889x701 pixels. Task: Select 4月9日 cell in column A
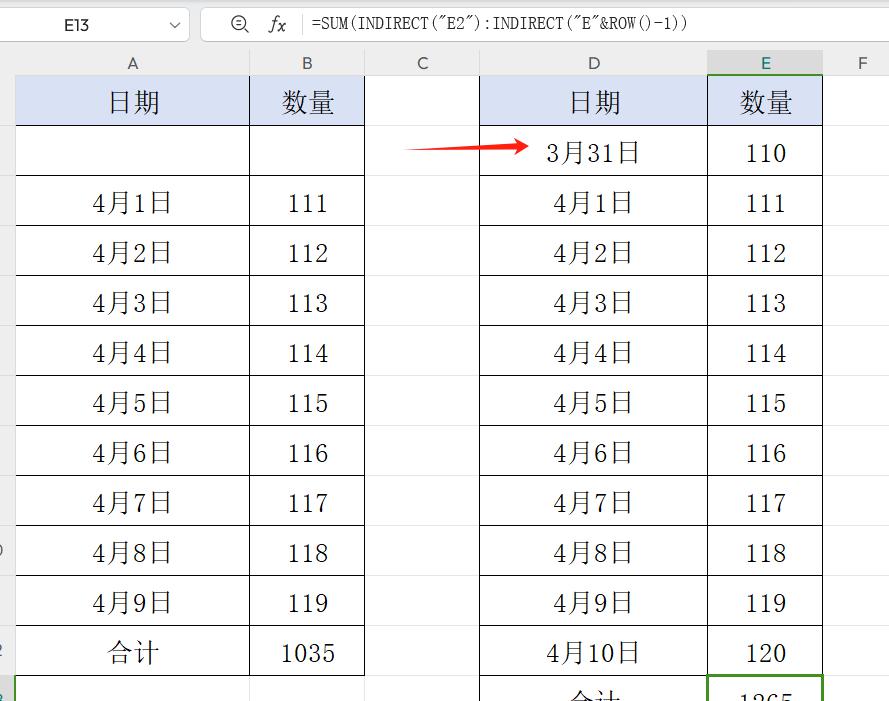pos(133,601)
